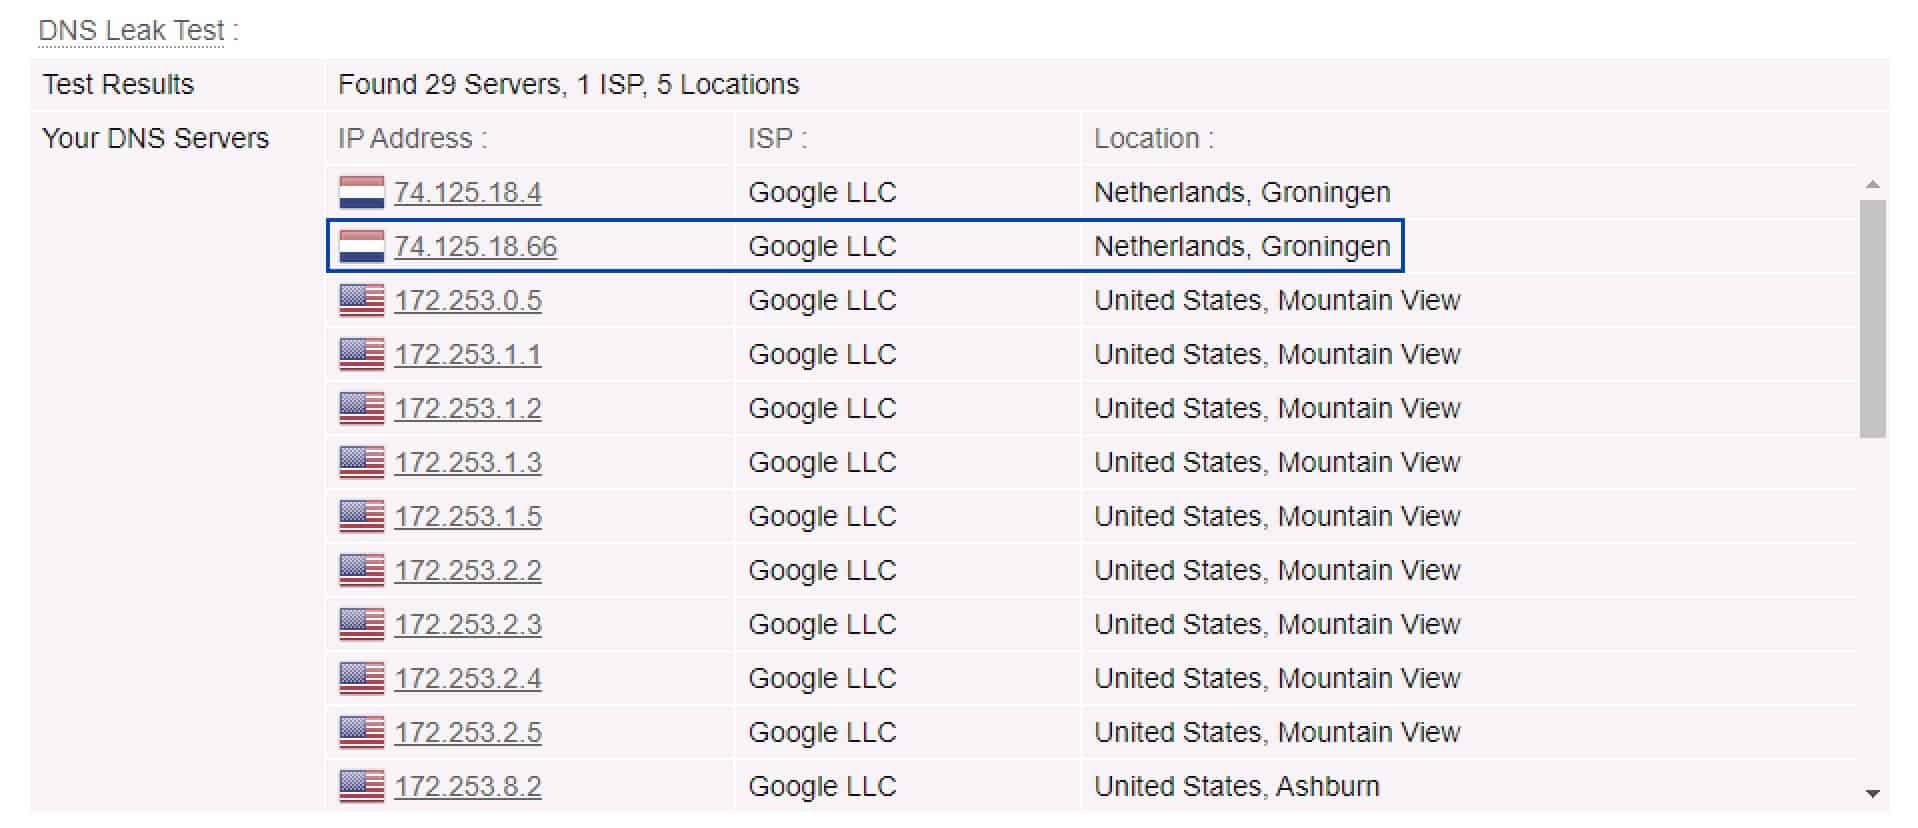Open the 172.253.2.3 IP link
Viewport: 1918px width, 828px height.
coord(467,624)
